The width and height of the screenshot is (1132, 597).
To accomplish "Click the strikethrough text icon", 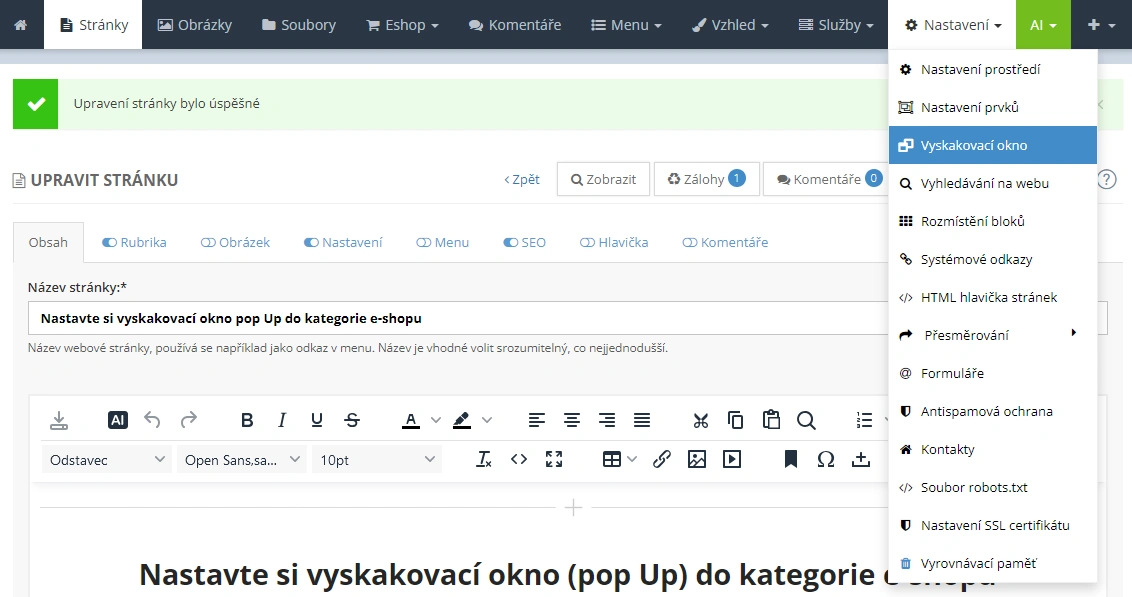I will (x=352, y=421).
